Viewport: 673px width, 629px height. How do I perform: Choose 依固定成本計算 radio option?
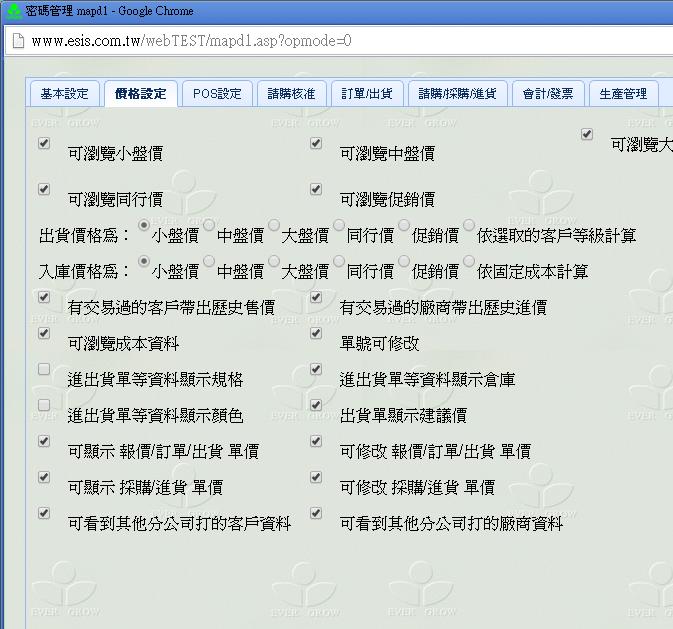click(469, 261)
